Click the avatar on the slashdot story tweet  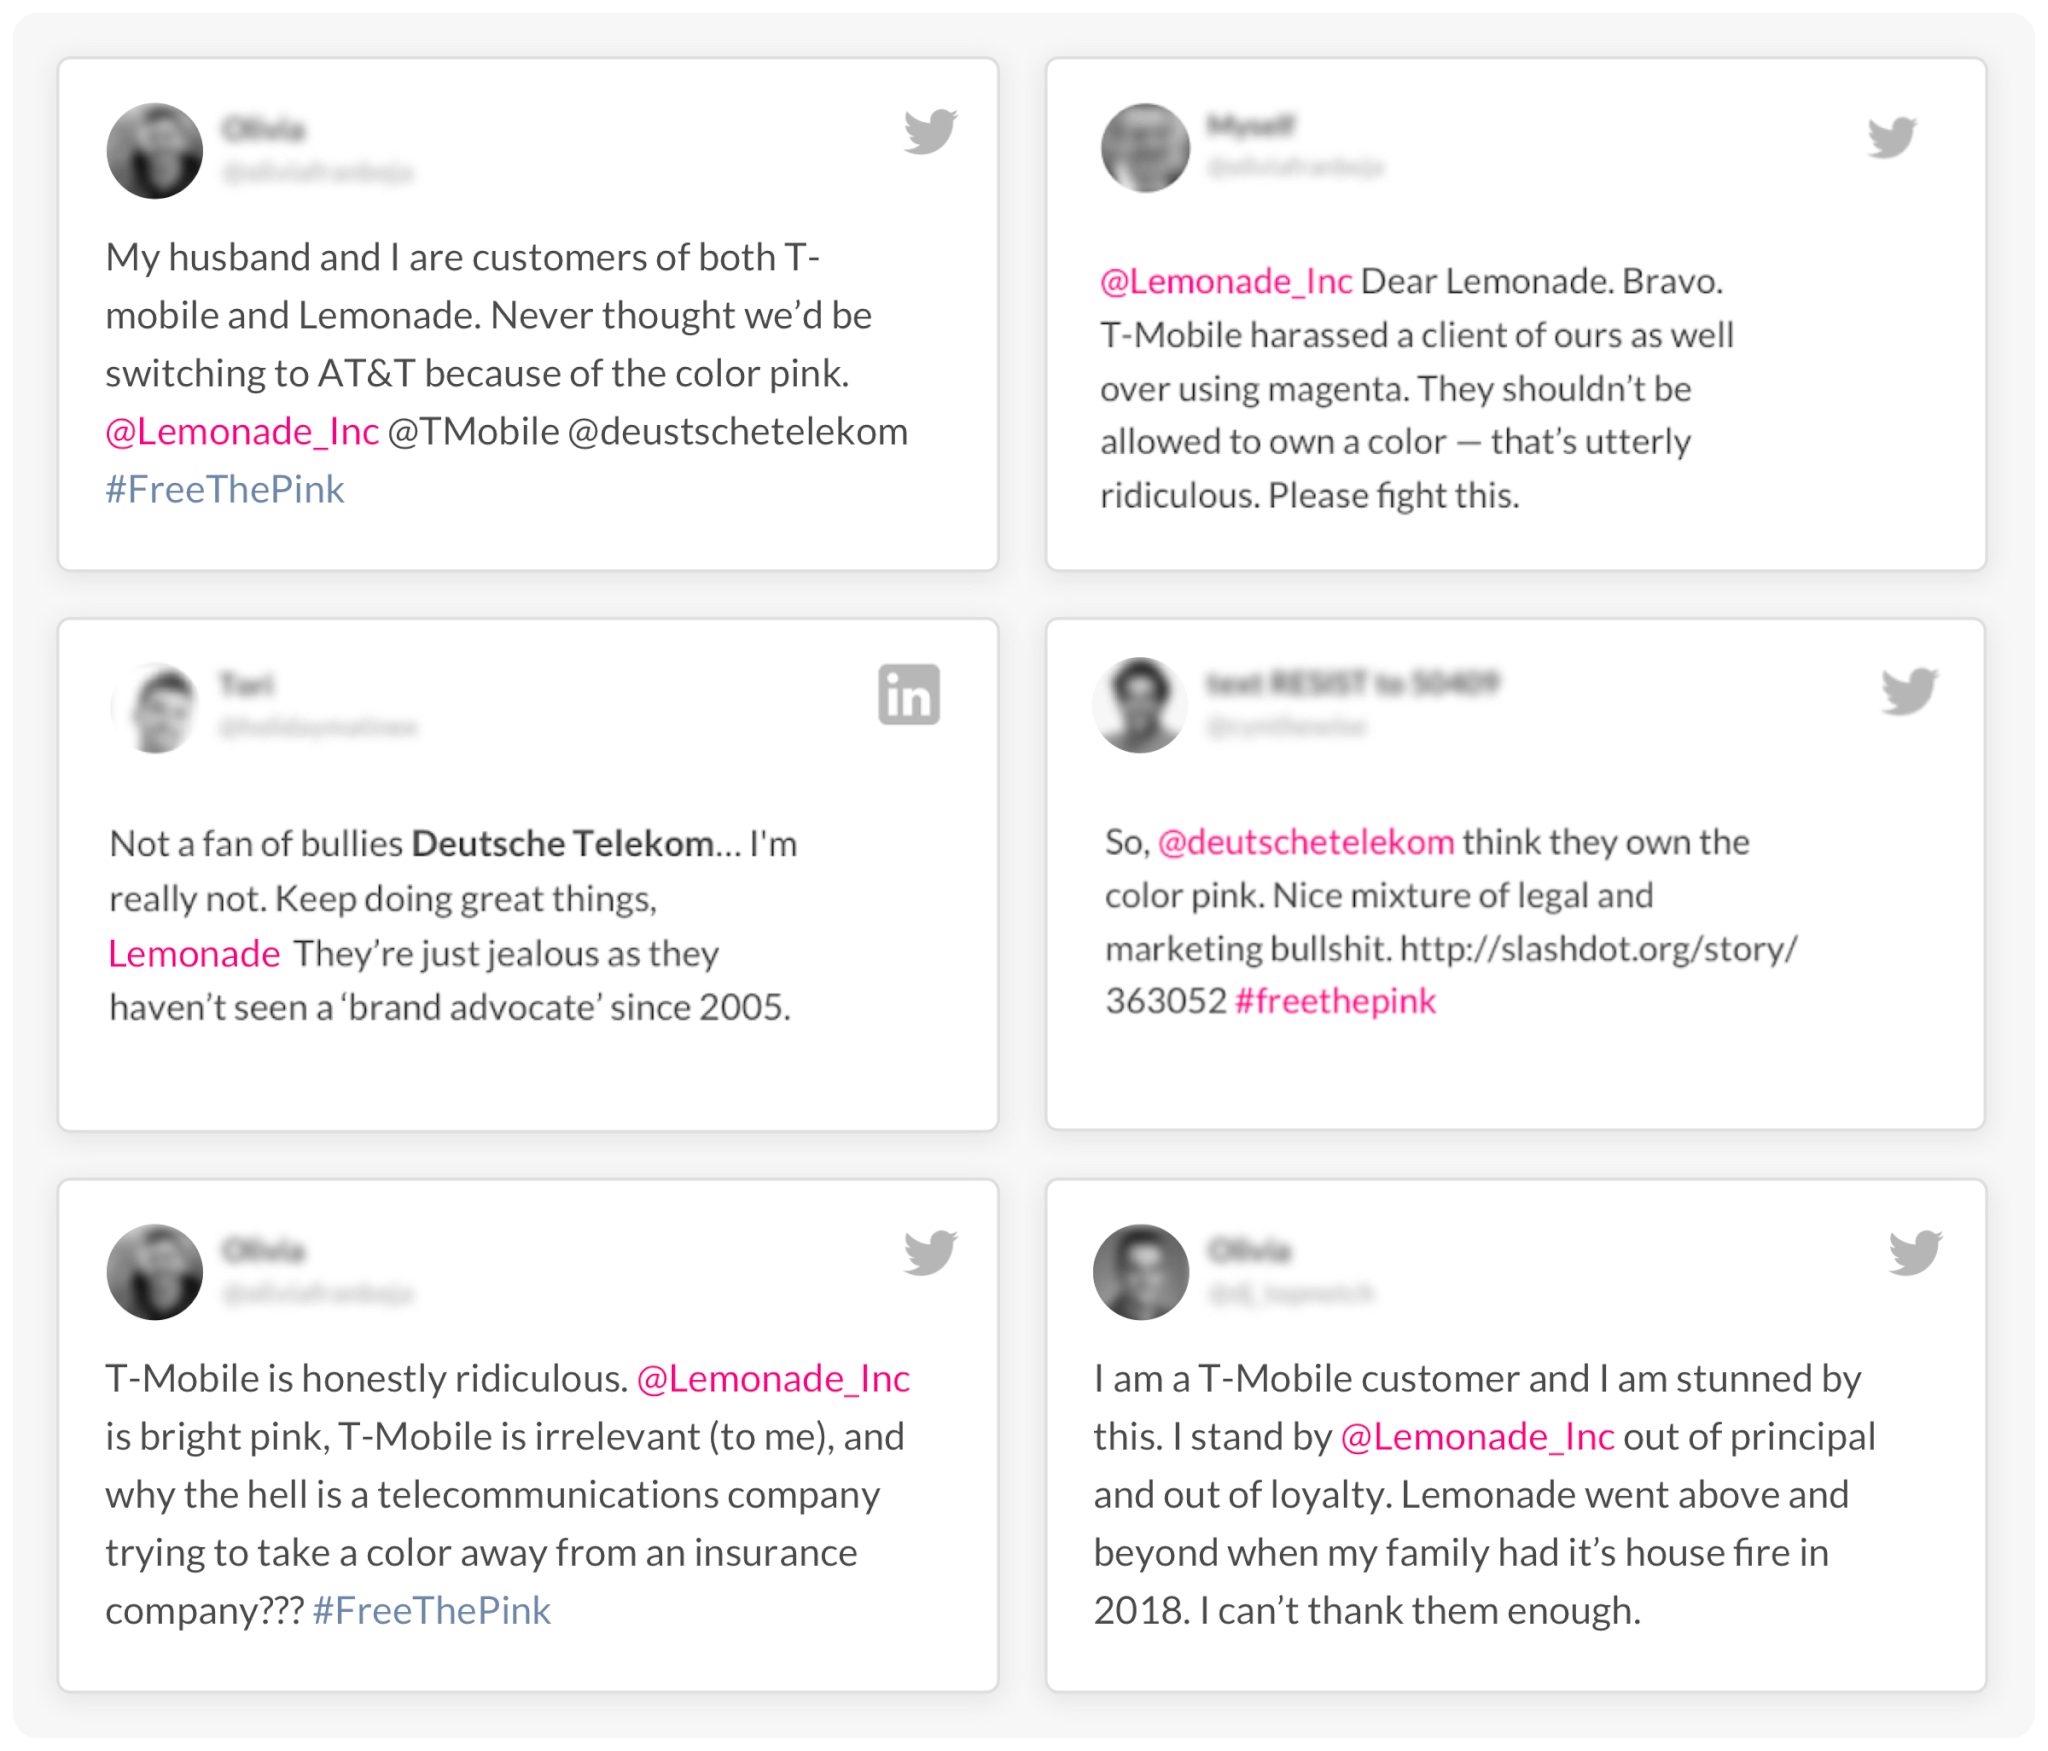1140,705
